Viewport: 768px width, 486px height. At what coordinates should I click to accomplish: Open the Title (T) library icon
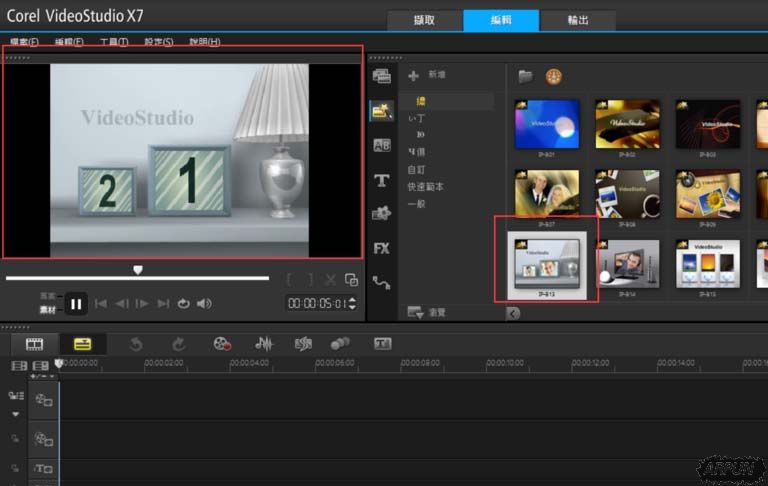click(381, 180)
